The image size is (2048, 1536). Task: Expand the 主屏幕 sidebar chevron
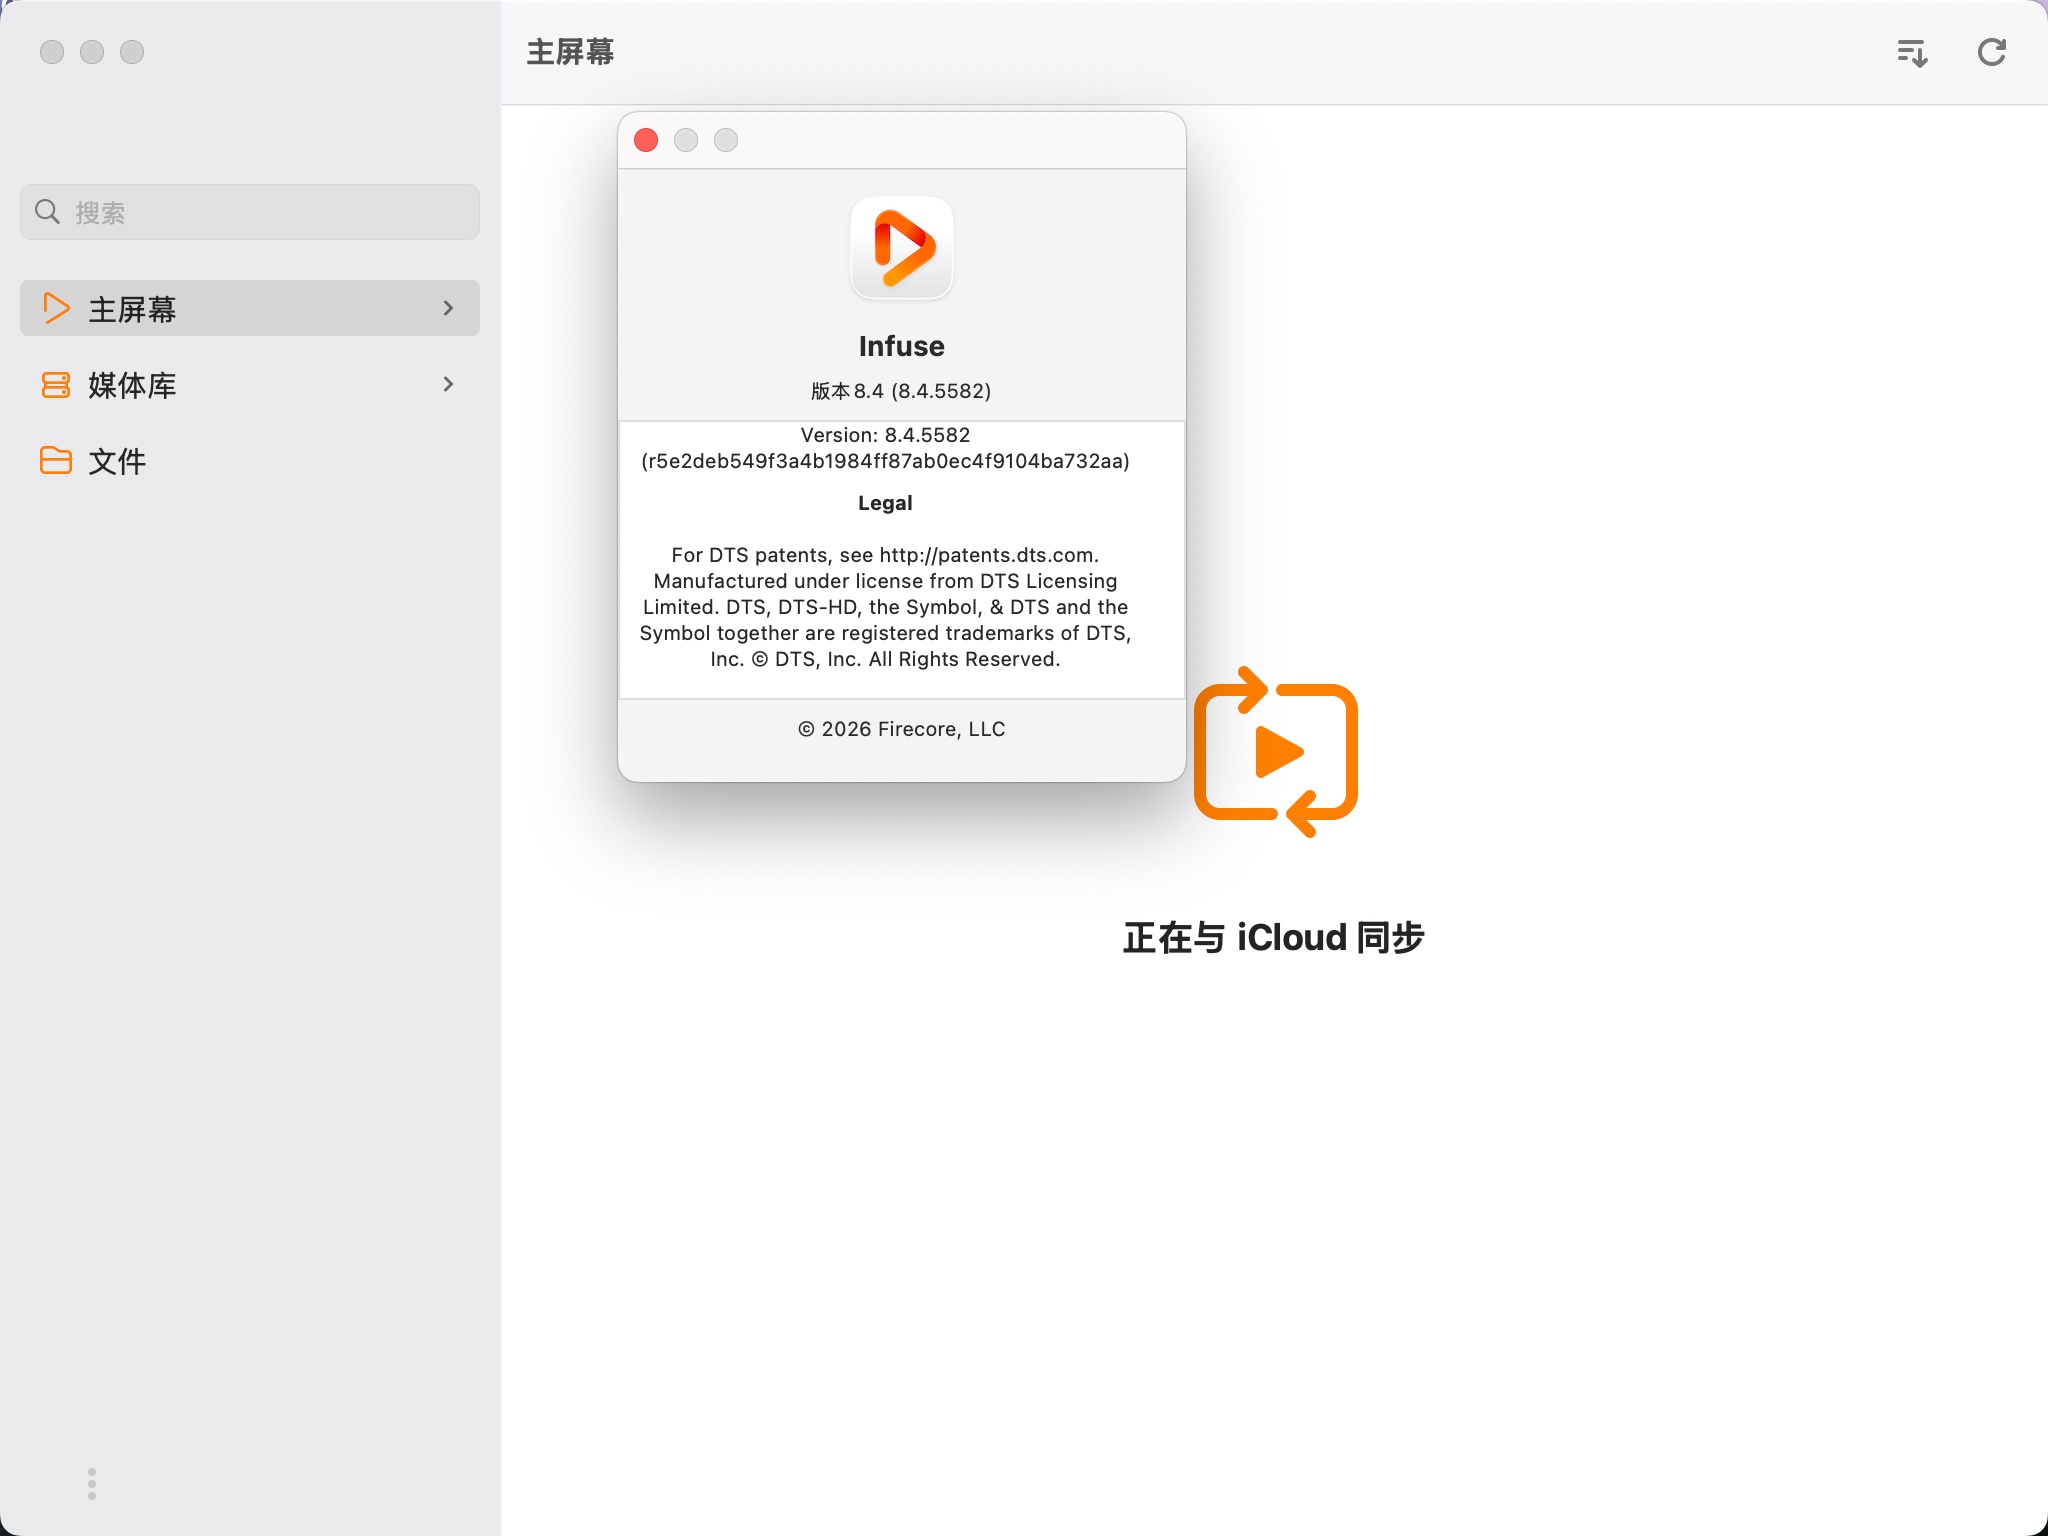point(448,308)
